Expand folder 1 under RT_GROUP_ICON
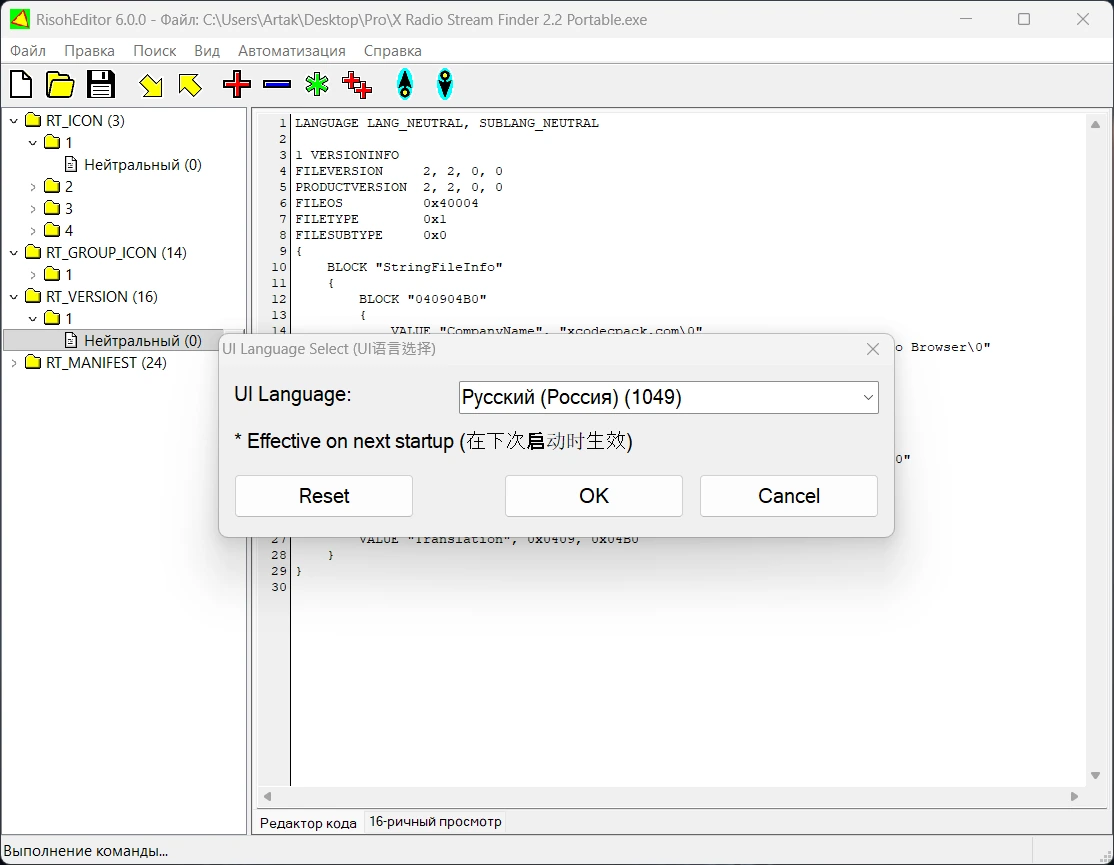Viewport: 1114px width, 865px height. pyautogui.click(x=33, y=275)
